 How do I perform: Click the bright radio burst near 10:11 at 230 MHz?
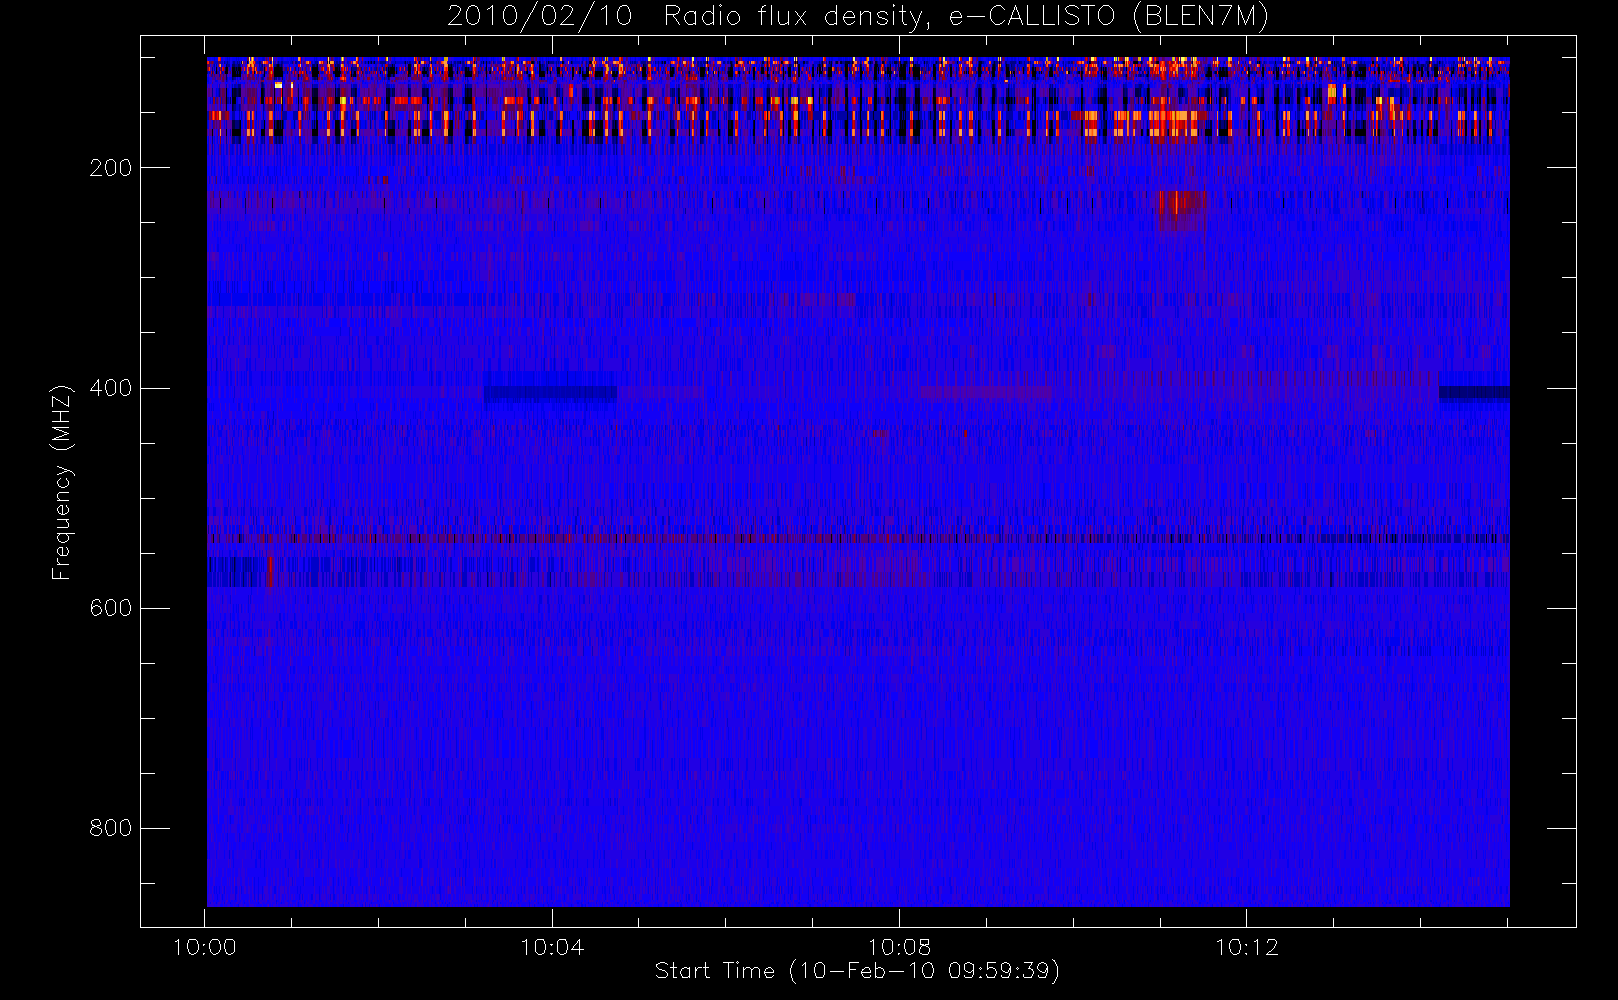click(x=1181, y=210)
